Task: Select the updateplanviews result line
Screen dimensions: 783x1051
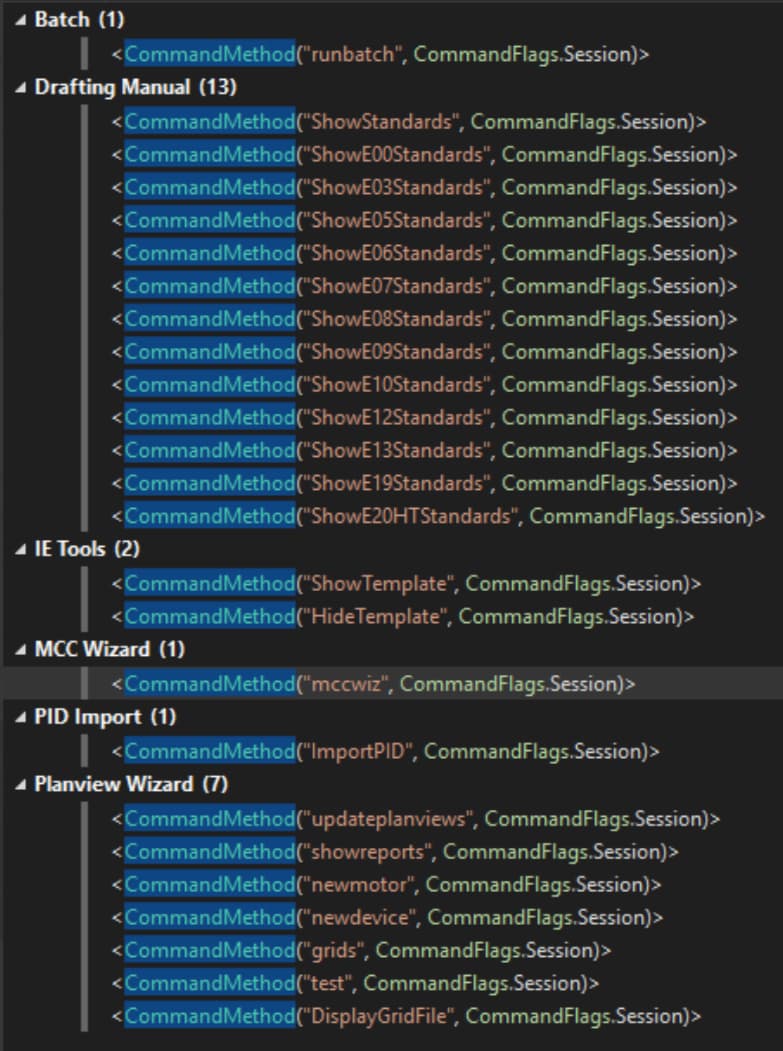Action: (x=415, y=819)
